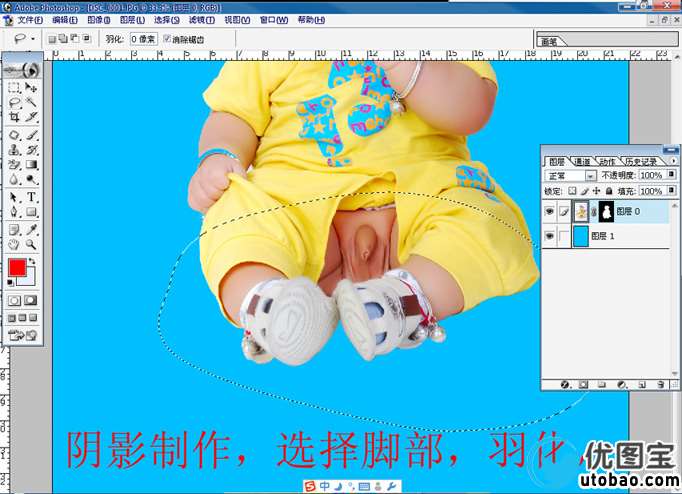The height and width of the screenshot is (494, 682).
Task: Hide 图层 0 with eye icon
Action: point(549,211)
